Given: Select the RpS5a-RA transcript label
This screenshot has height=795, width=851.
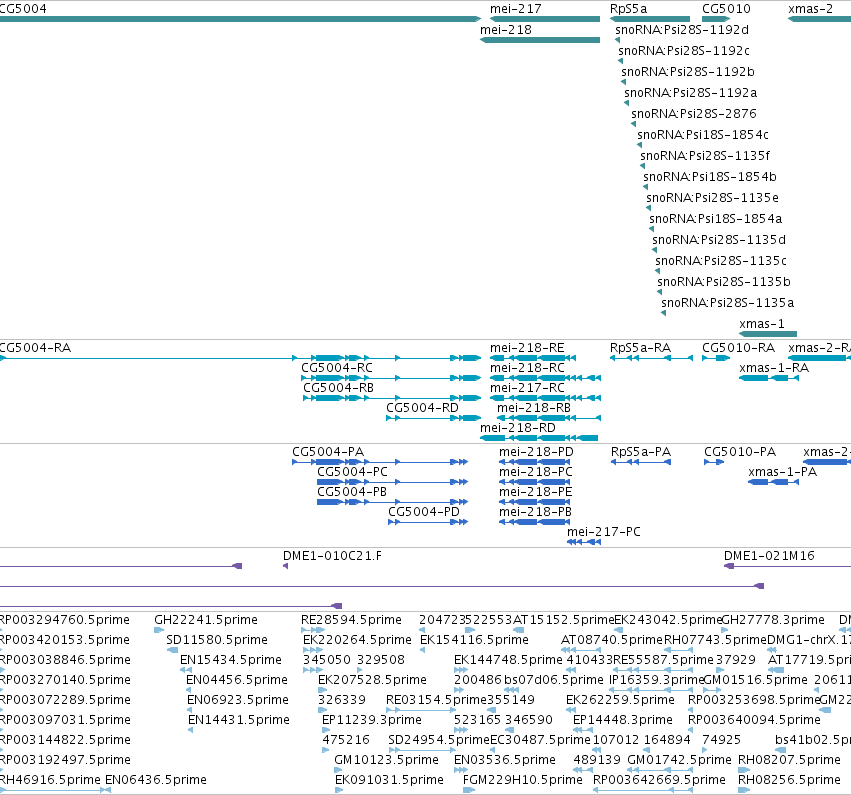Looking at the screenshot, I should pyautogui.click(x=640, y=348).
